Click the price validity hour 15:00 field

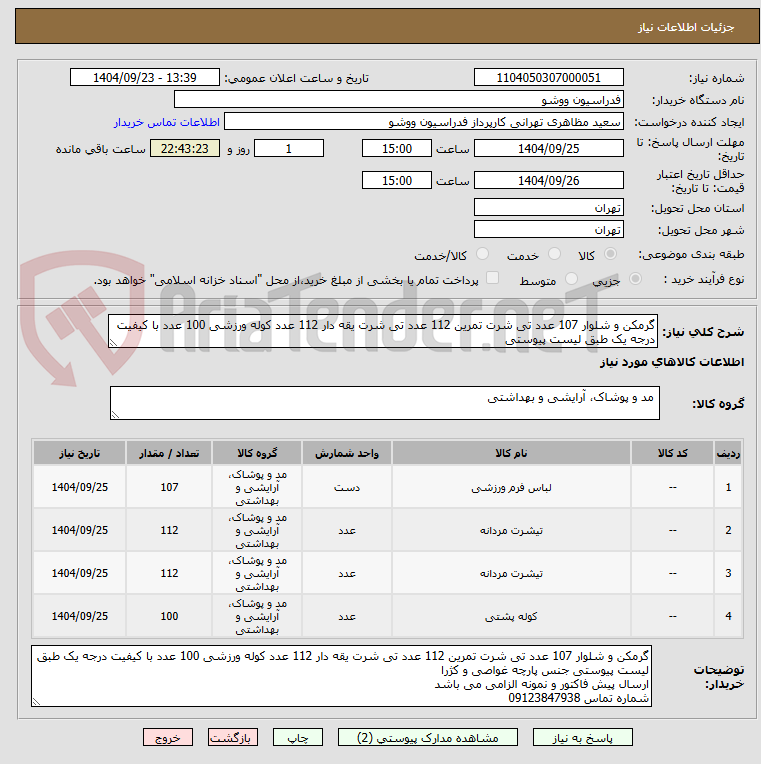tap(397, 180)
